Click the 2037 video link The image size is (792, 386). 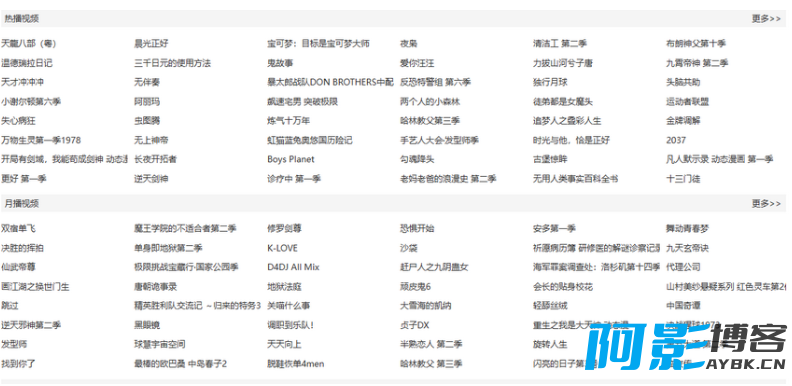676,140
